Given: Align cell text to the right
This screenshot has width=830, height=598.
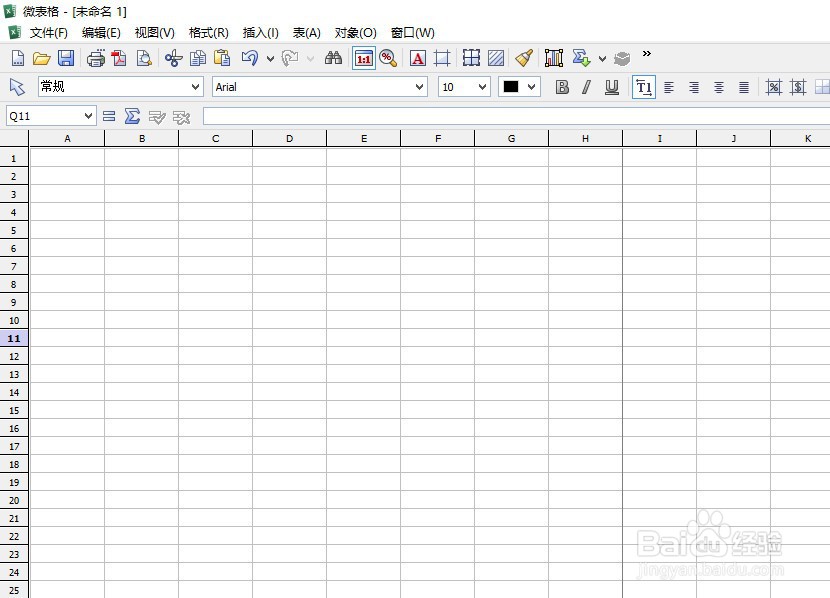Looking at the screenshot, I should pos(693,87).
